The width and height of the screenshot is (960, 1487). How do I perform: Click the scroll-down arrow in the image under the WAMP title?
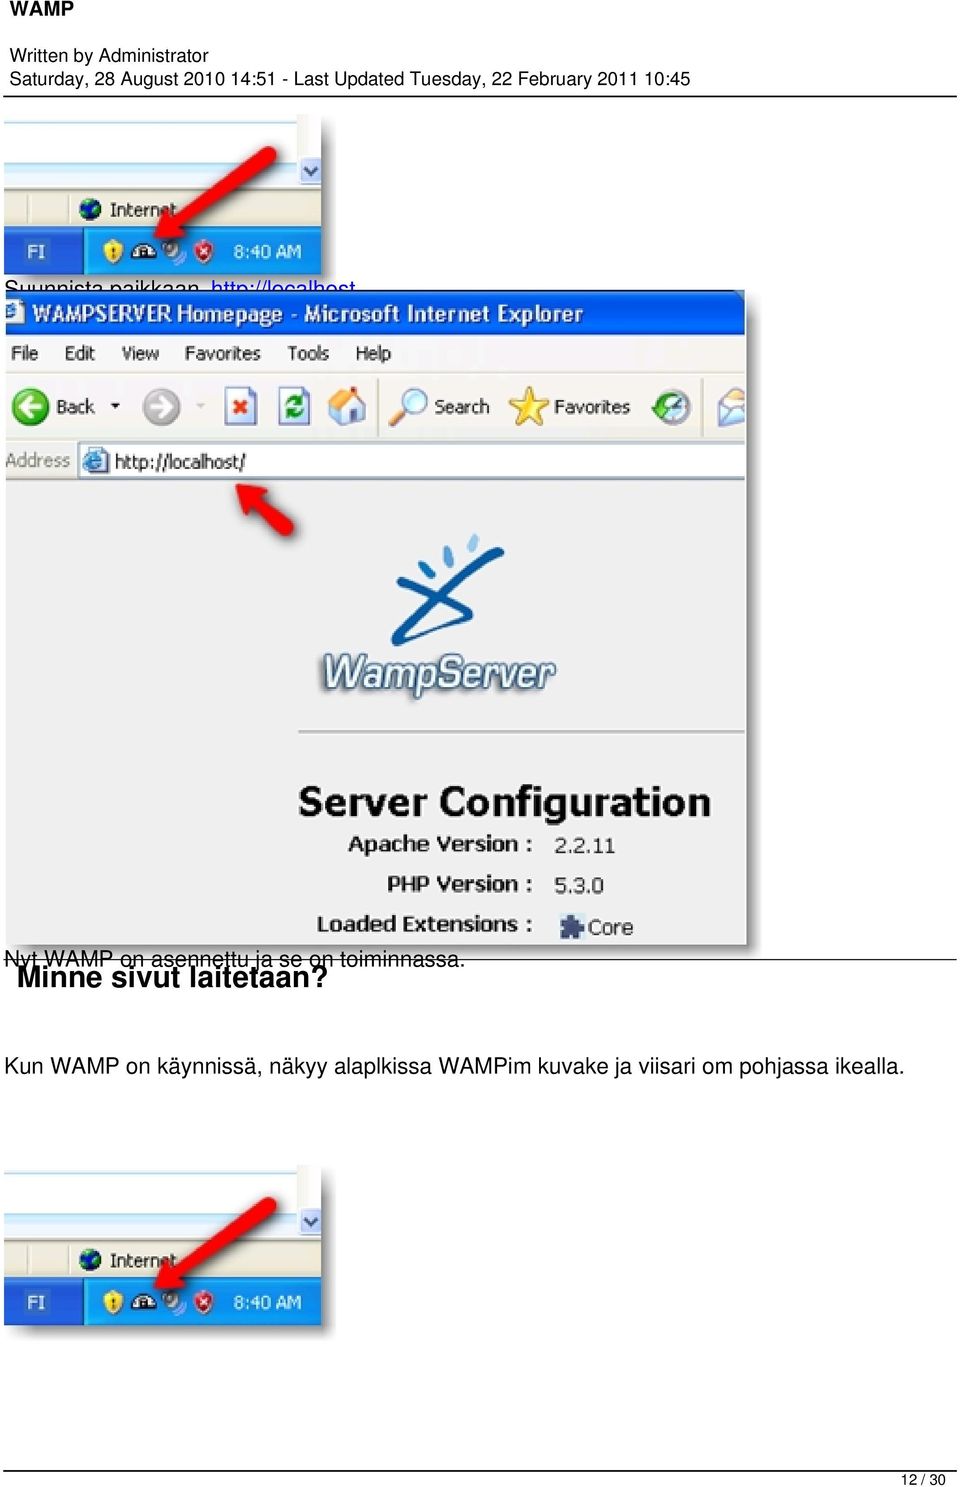pos(310,171)
